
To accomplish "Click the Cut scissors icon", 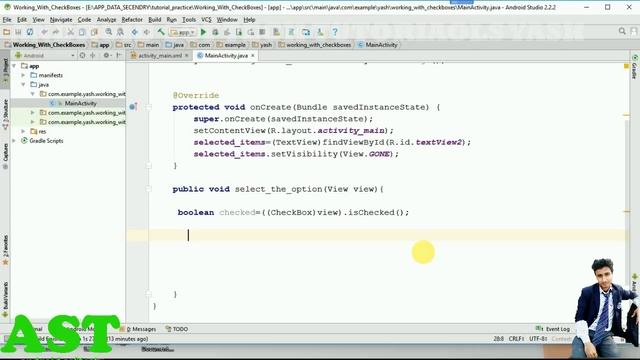I will (71, 32).
